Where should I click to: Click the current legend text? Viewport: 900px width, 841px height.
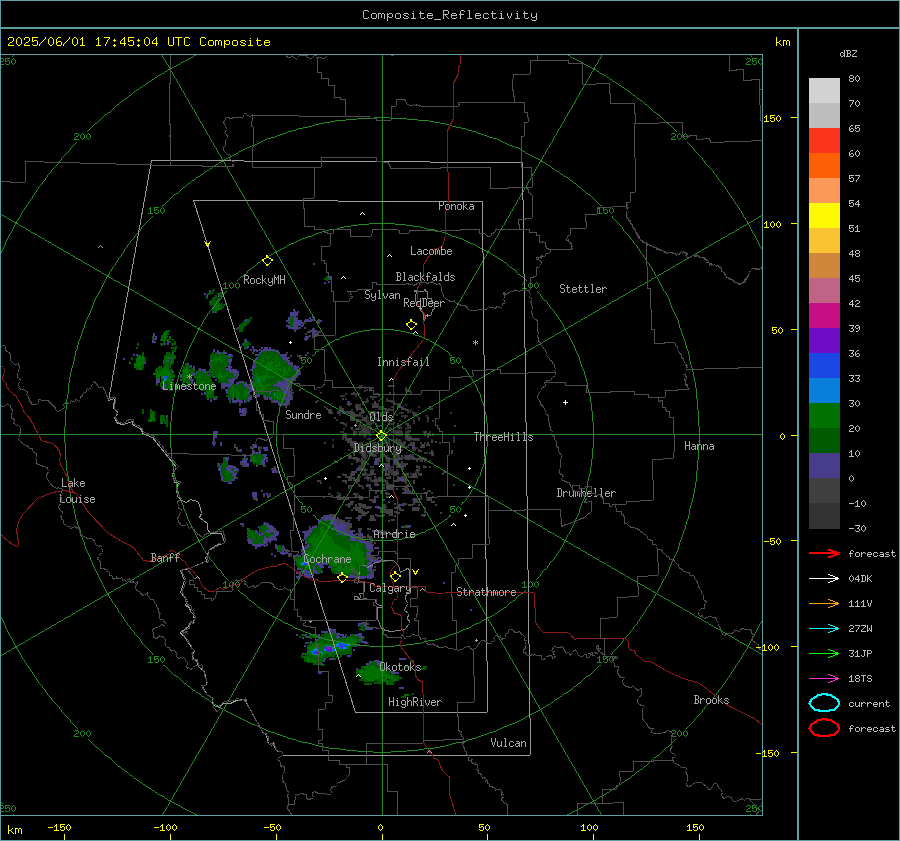click(868, 703)
